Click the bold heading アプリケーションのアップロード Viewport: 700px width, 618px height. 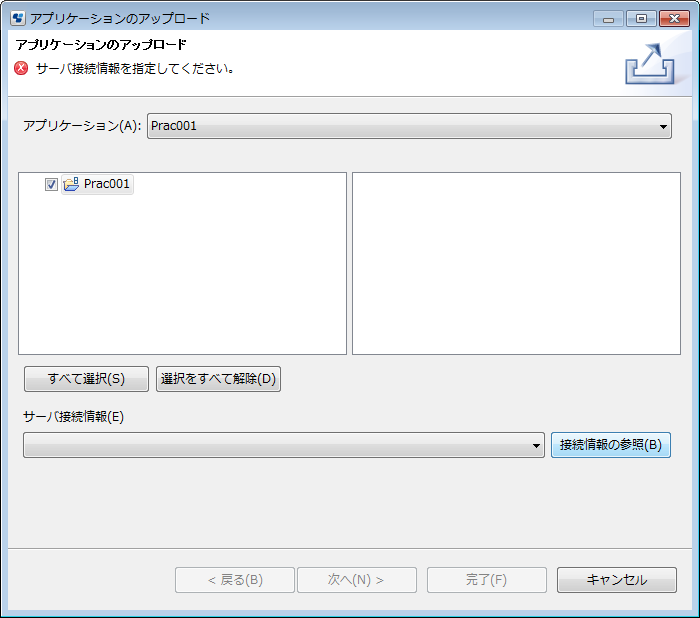101,45
